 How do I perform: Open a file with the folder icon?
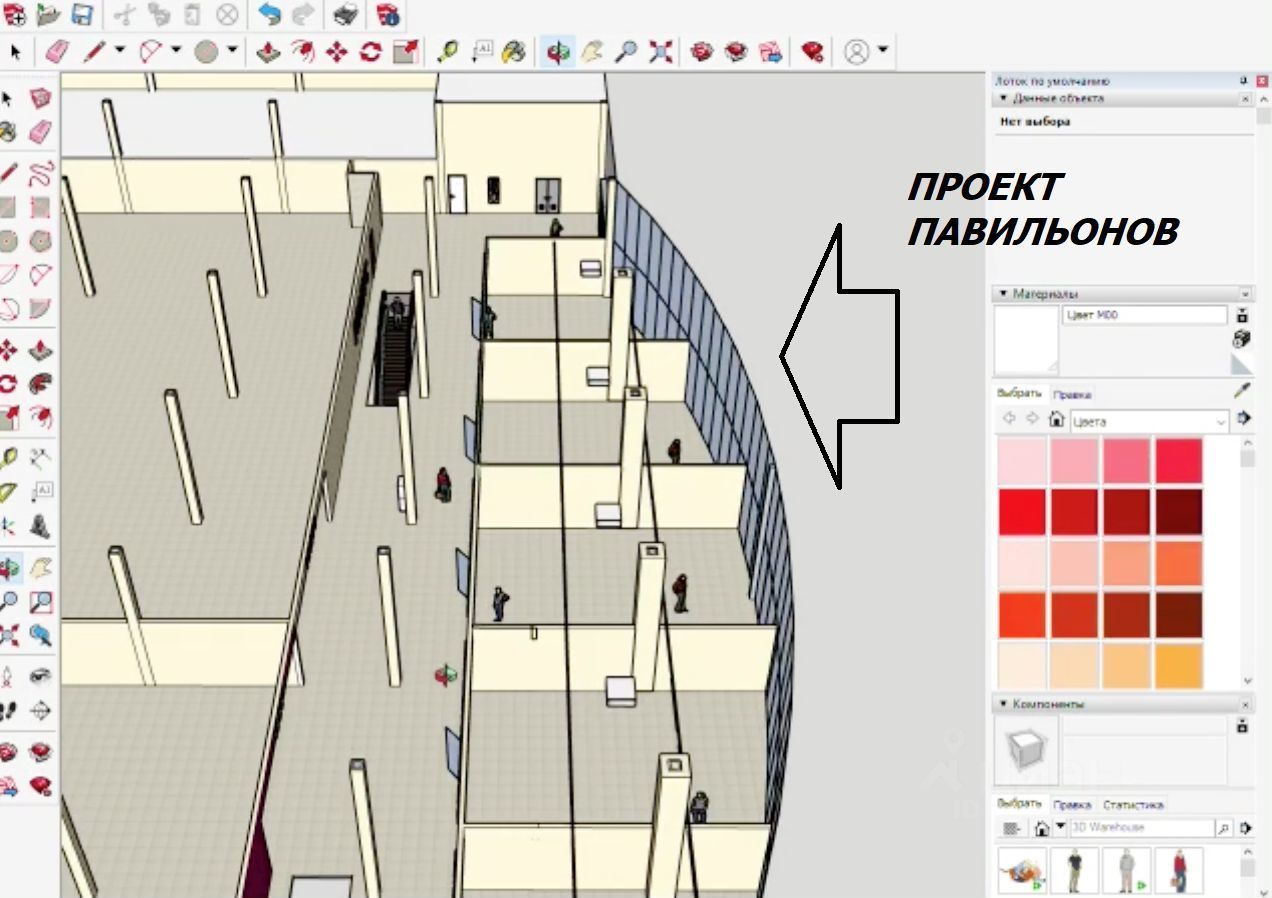pos(48,14)
